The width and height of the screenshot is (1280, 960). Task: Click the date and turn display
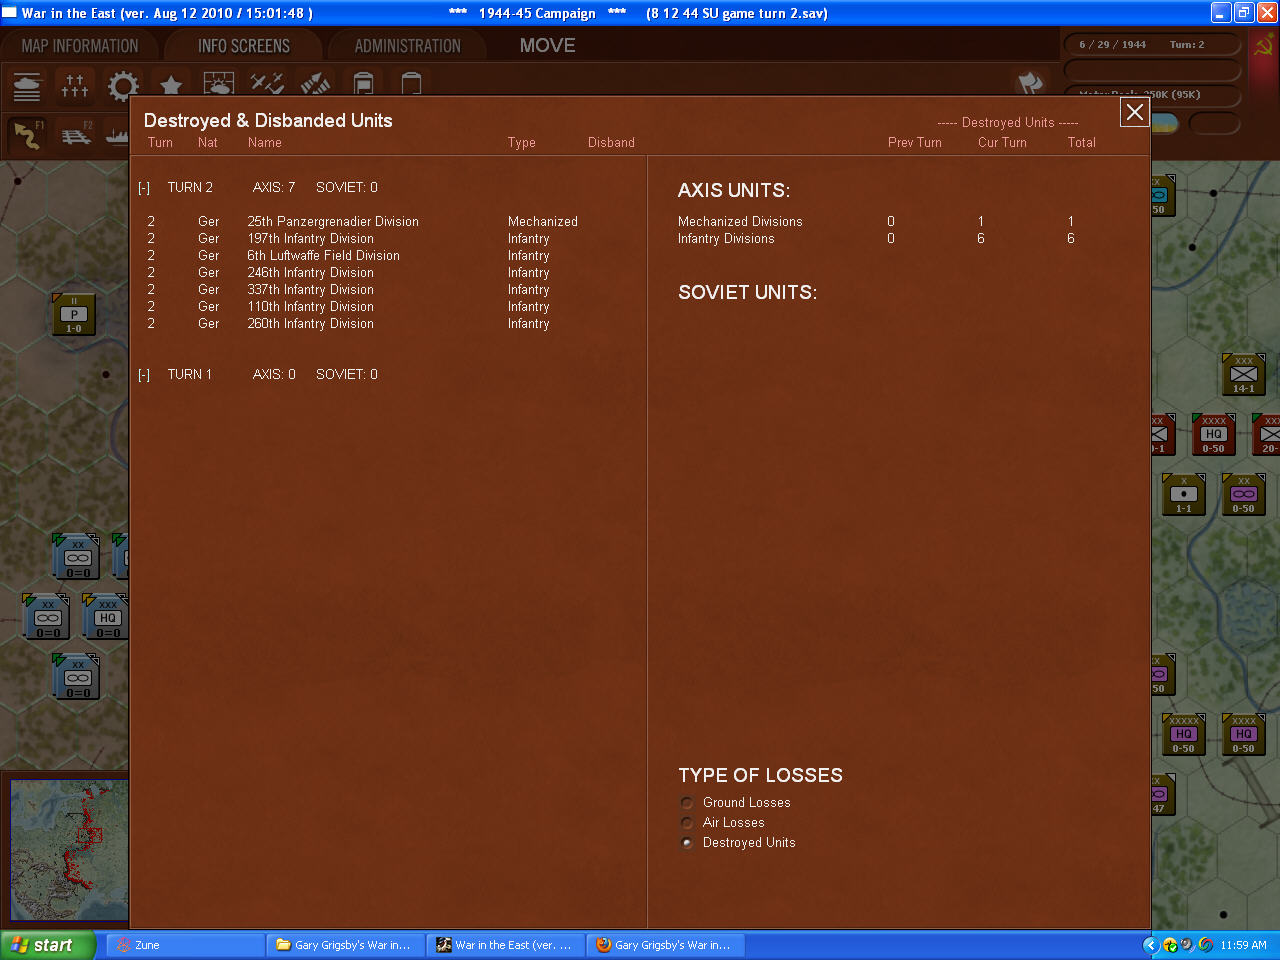click(1150, 45)
